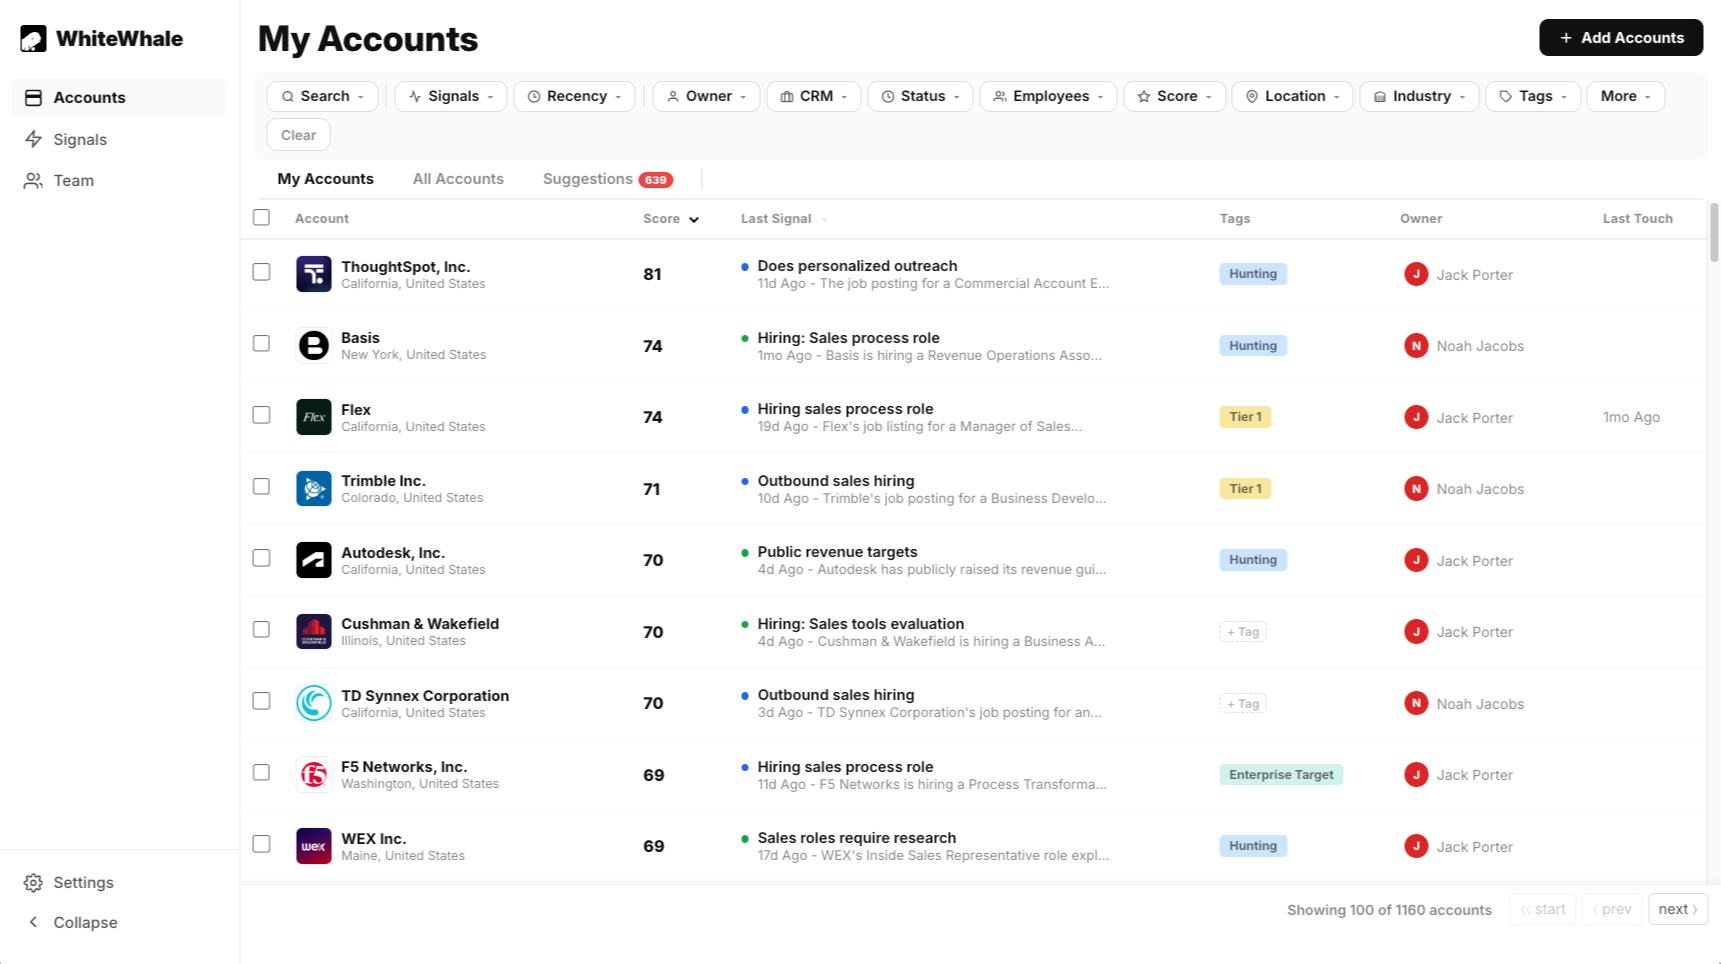Click the Hunting tag on ThoughtSpot
The image size is (1721, 964).
pyautogui.click(x=1253, y=274)
